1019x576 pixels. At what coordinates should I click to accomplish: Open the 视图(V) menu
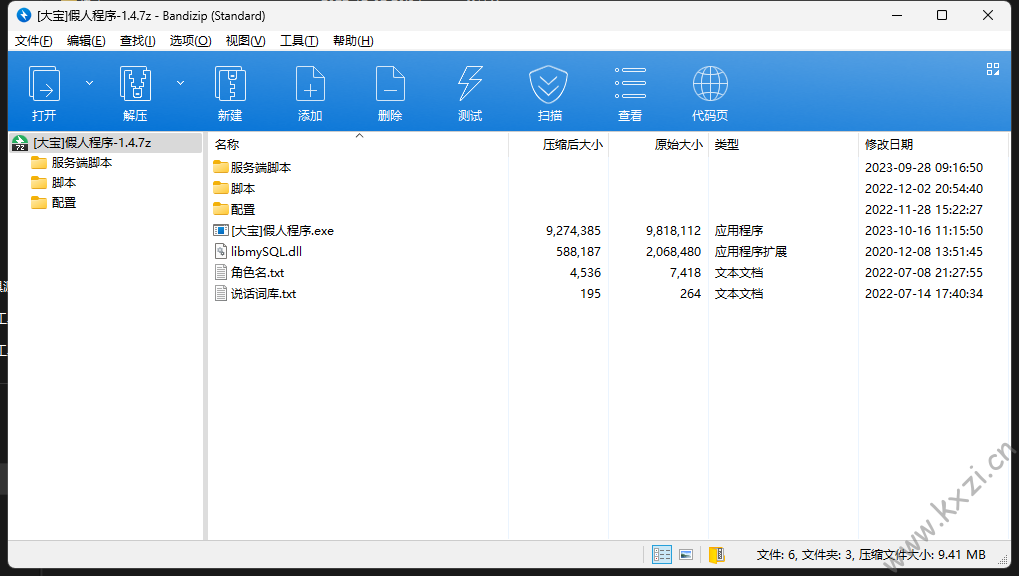coord(245,41)
